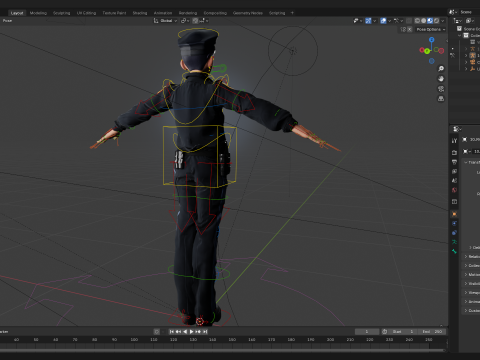Open the Sculpting workspace tab

62,13
